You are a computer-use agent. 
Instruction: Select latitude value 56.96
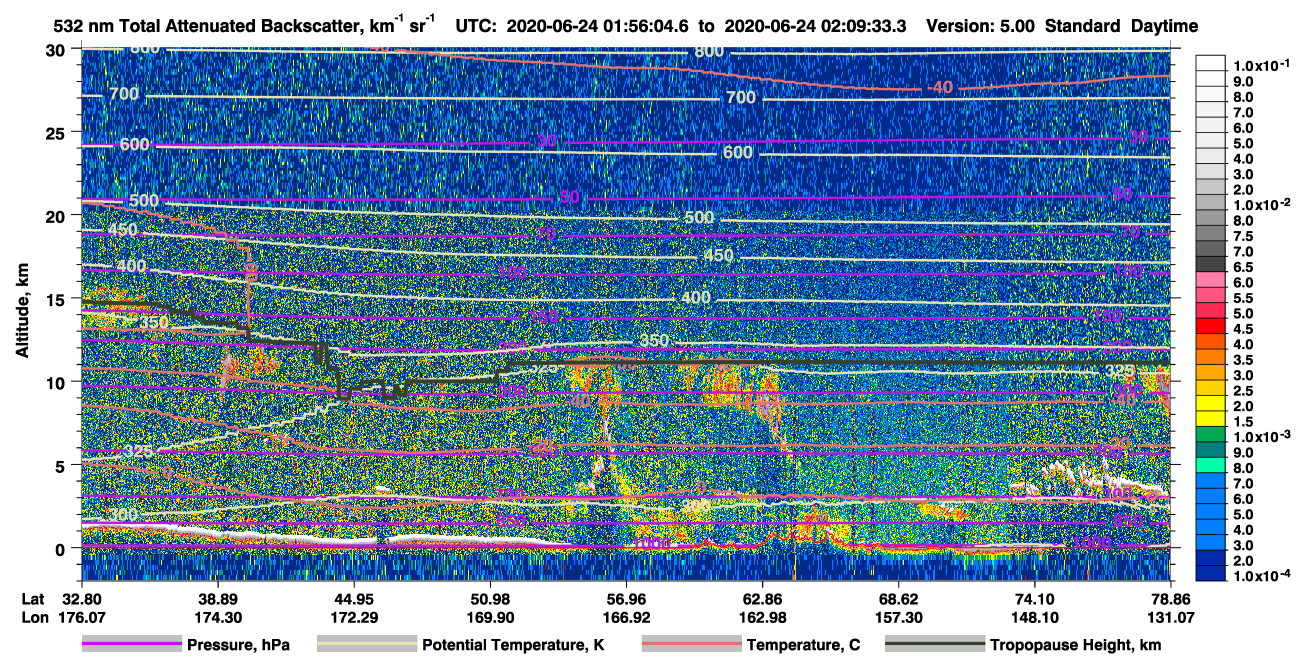[x=626, y=599]
